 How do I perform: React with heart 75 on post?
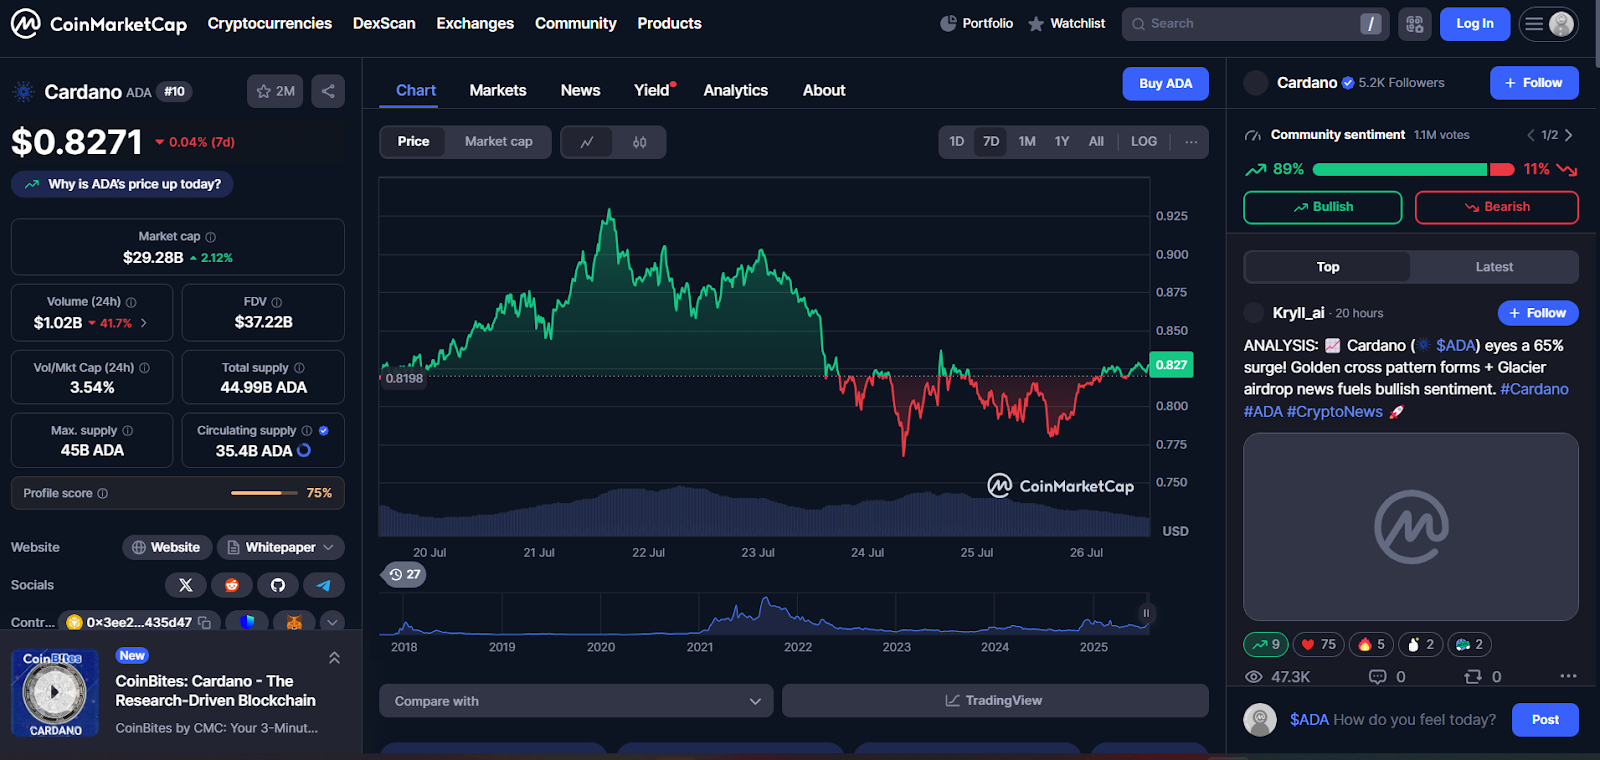1318,645
